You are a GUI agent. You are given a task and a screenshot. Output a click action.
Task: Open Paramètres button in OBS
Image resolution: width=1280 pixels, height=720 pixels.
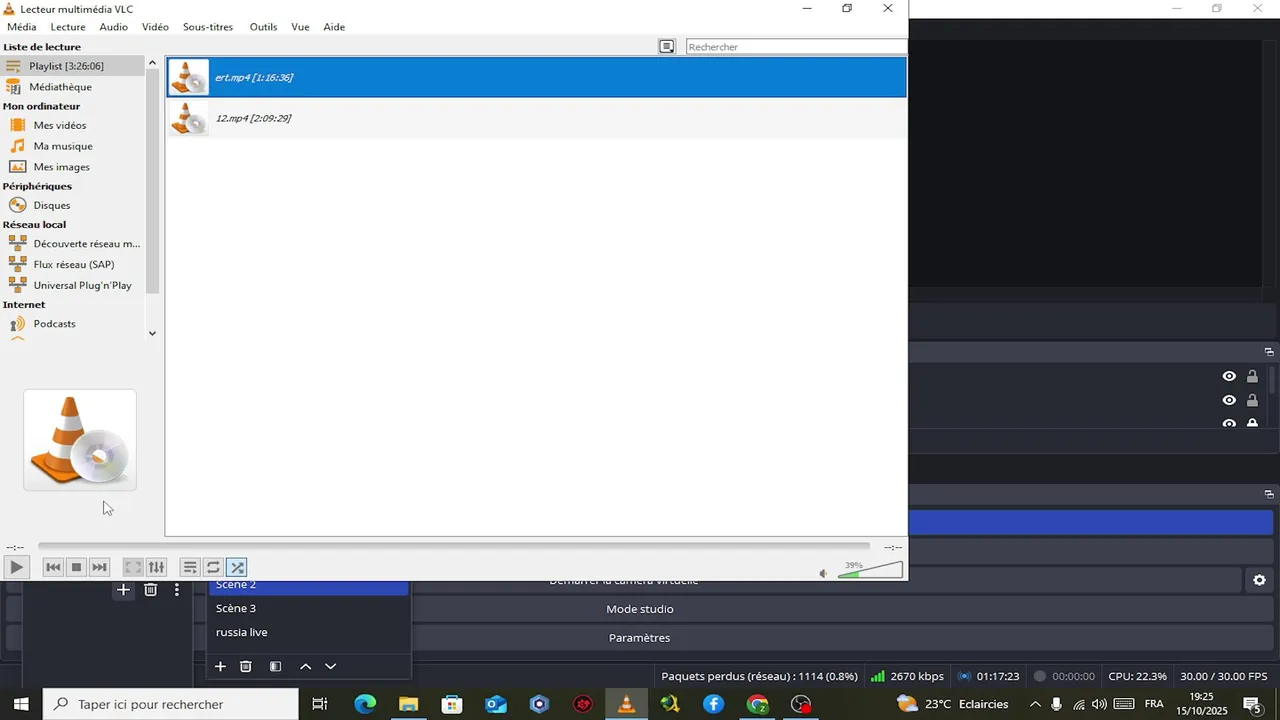640,638
